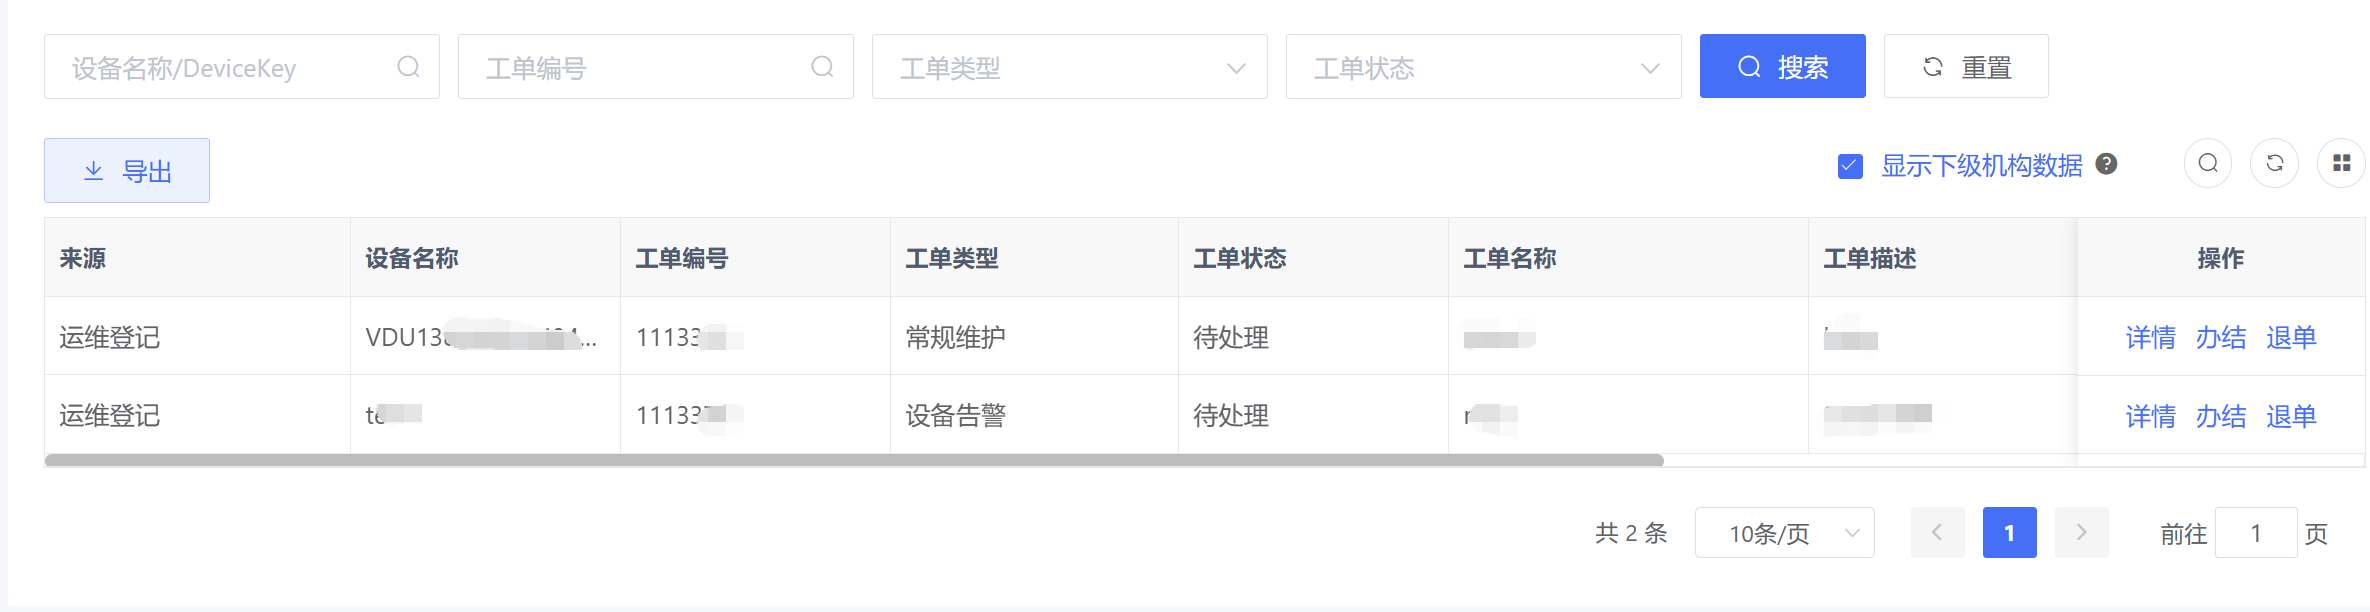Viewport: 2370px width, 612px height.
Task: Click the 前往 page number input
Action: pyautogui.click(x=2255, y=533)
